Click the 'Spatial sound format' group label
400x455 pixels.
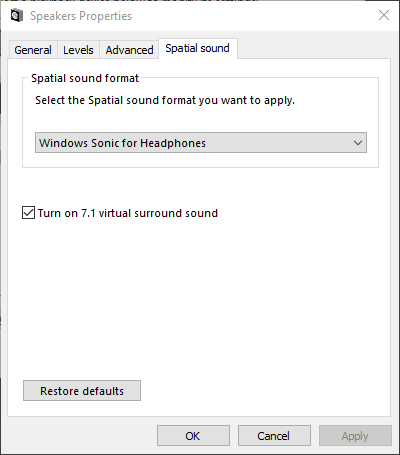pos(85,78)
